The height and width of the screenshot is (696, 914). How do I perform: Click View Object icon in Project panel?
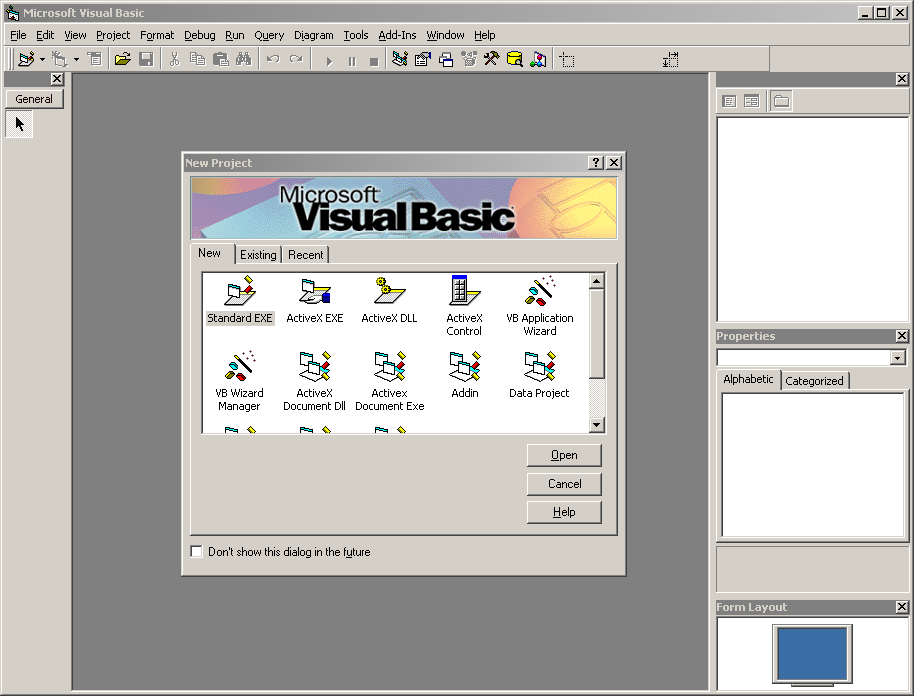(751, 101)
